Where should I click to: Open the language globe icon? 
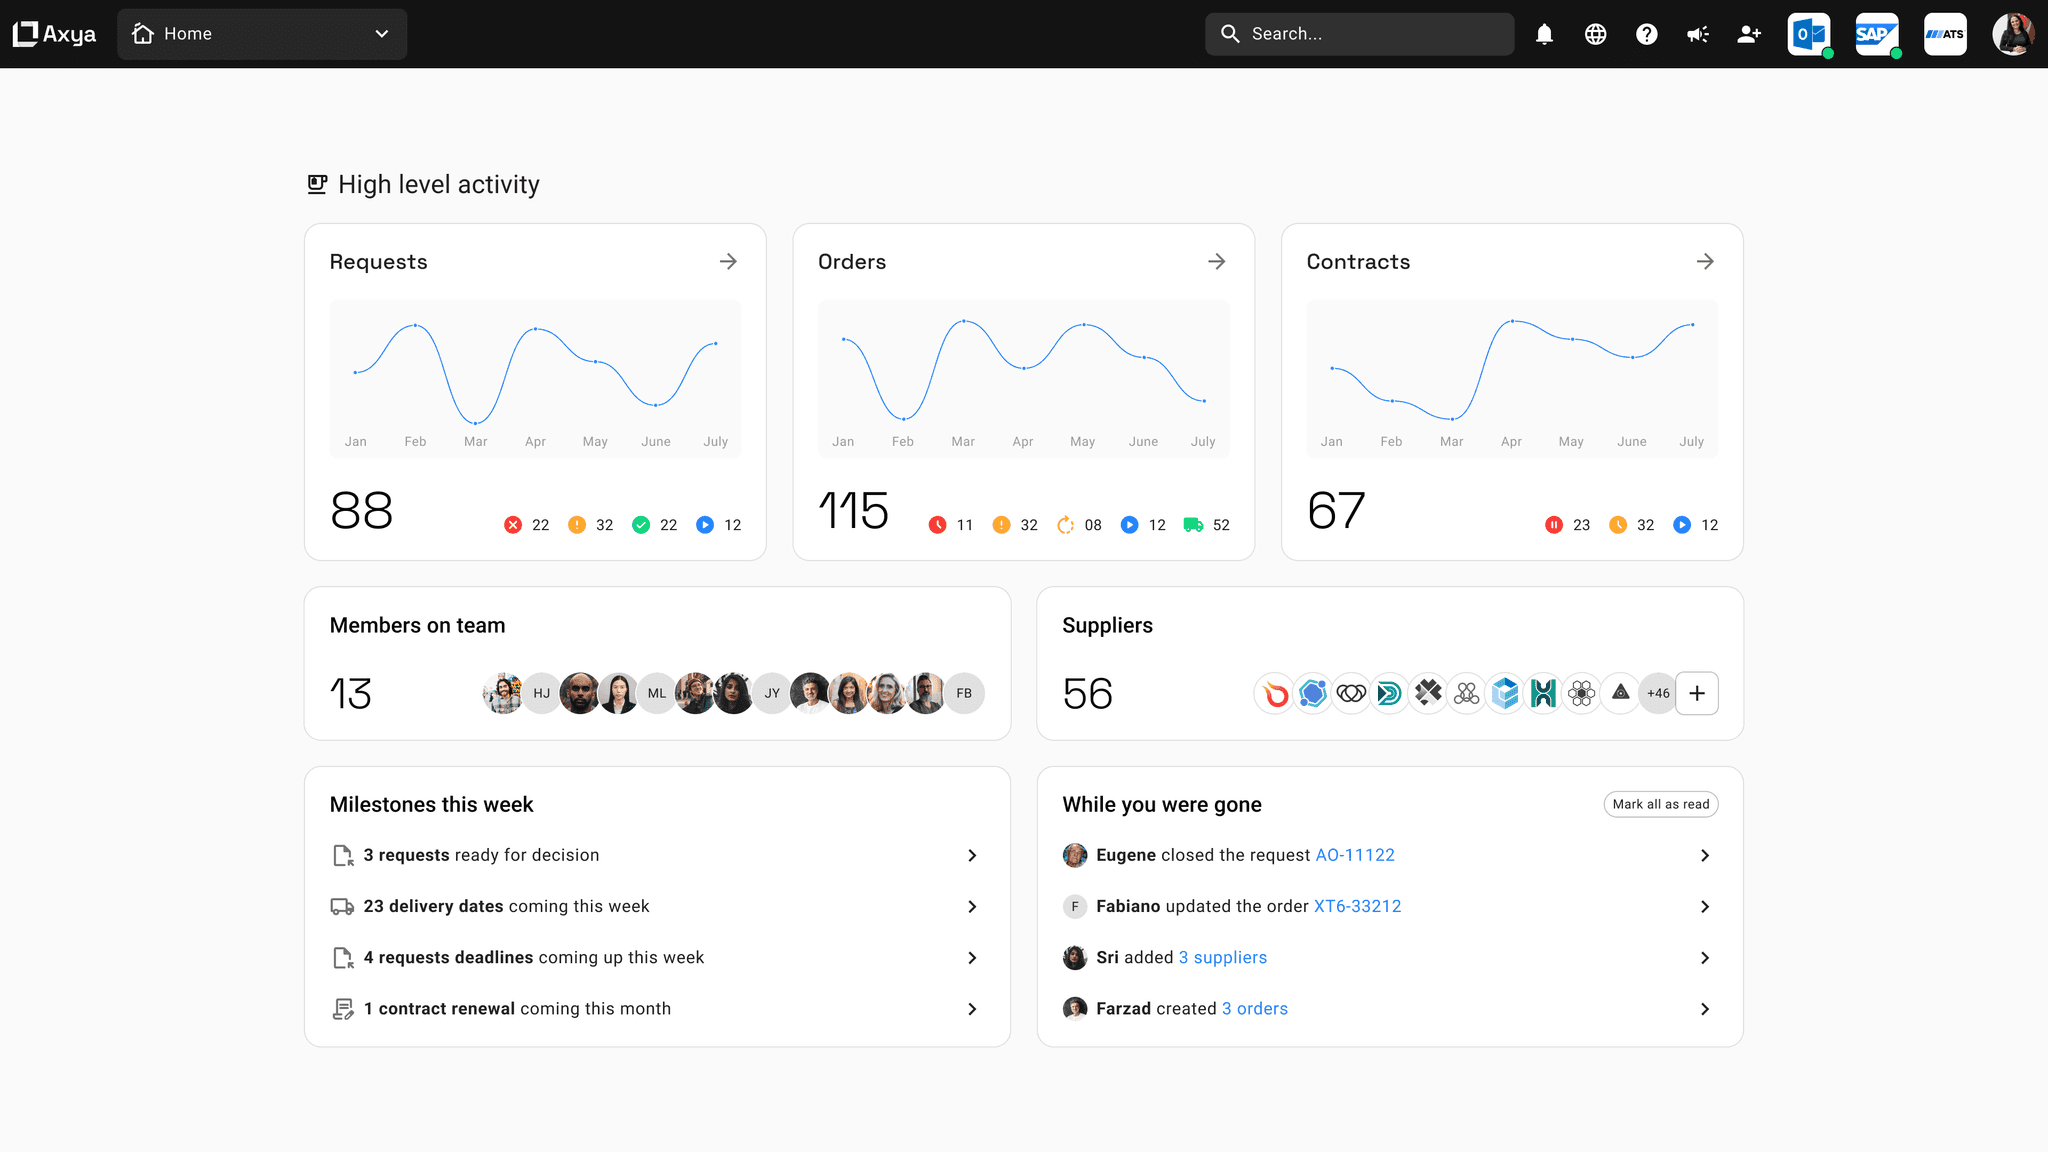click(1595, 34)
